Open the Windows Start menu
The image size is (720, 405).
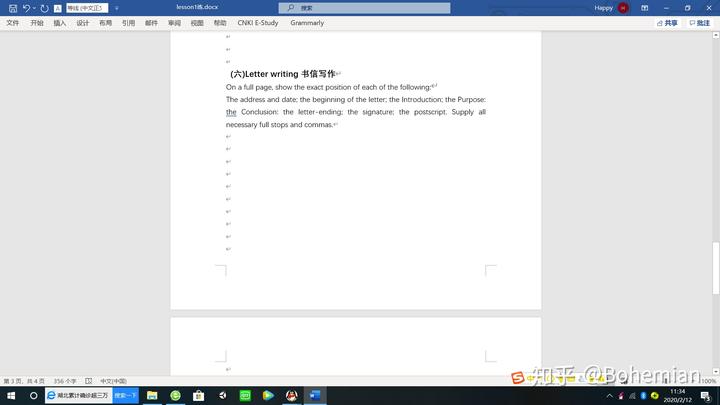11,395
